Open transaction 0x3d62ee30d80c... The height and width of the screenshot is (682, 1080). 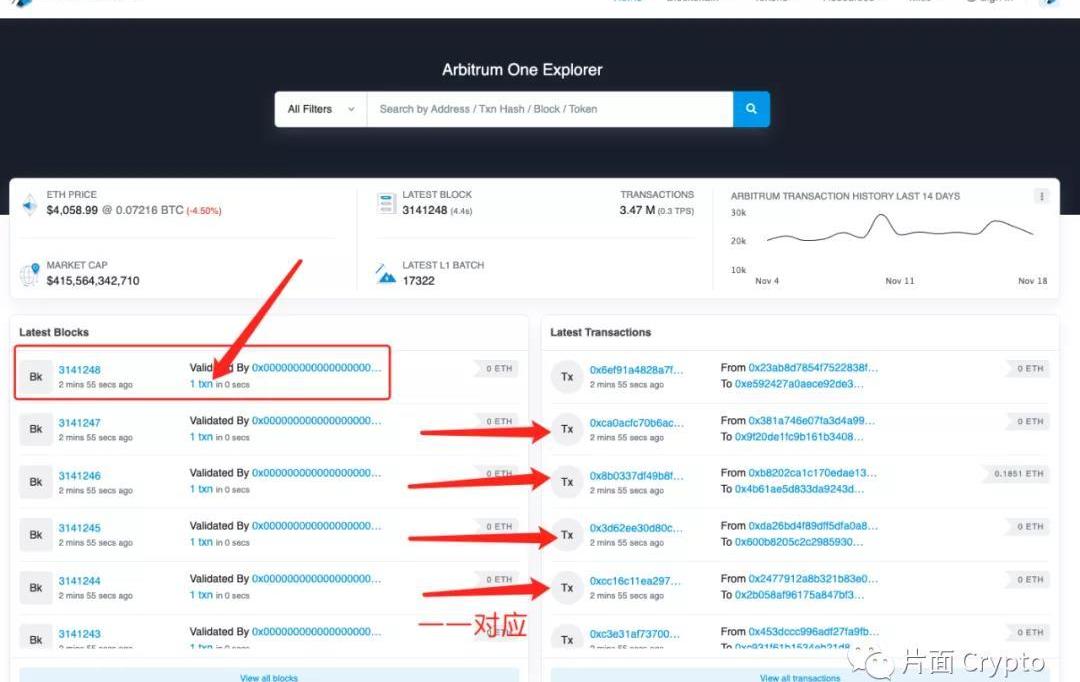point(636,528)
